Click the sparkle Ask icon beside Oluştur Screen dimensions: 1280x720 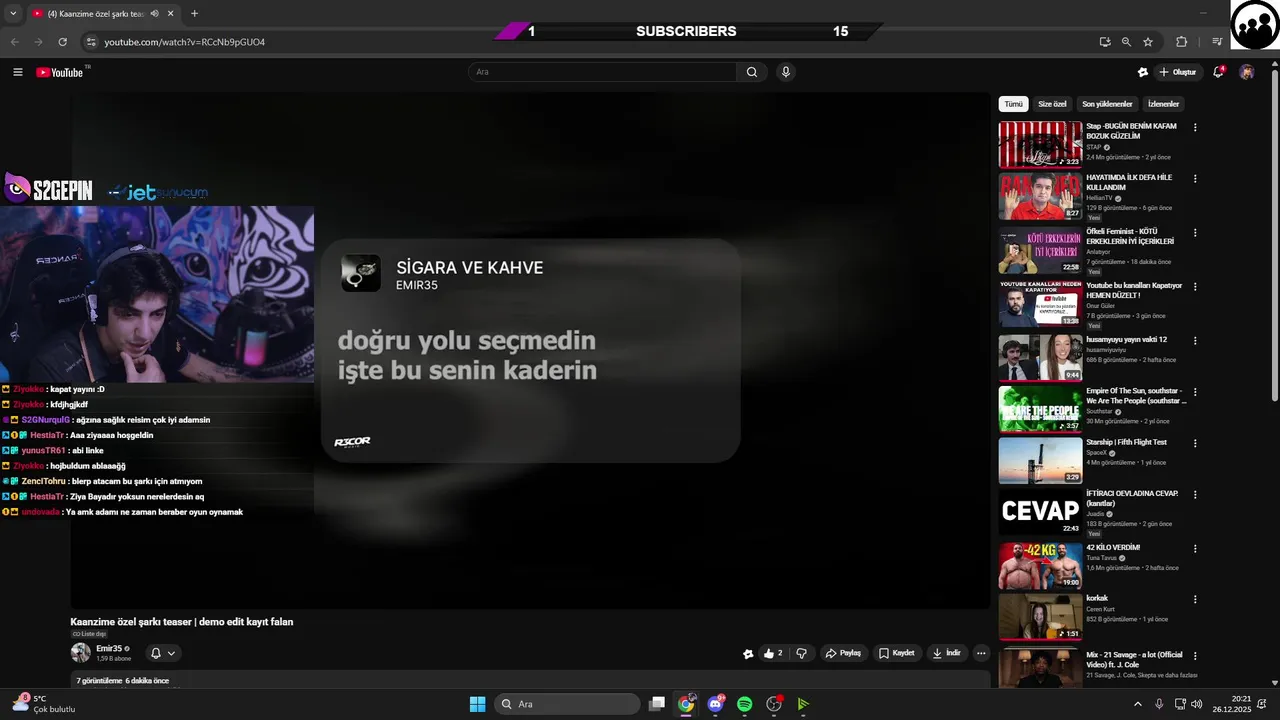(x=1143, y=72)
